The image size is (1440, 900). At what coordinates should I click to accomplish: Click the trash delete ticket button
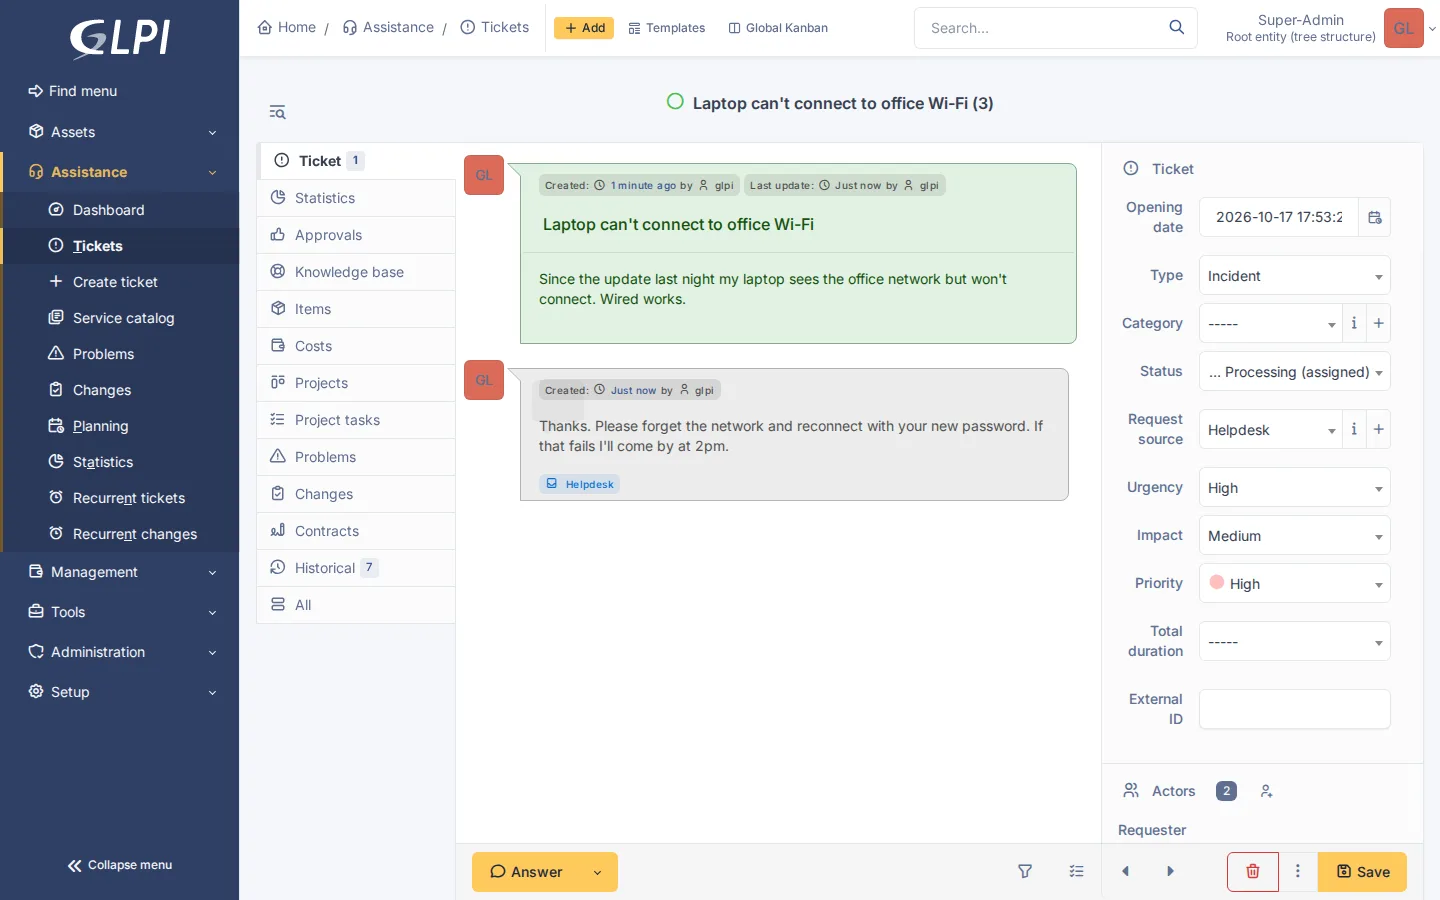[x=1252, y=871]
